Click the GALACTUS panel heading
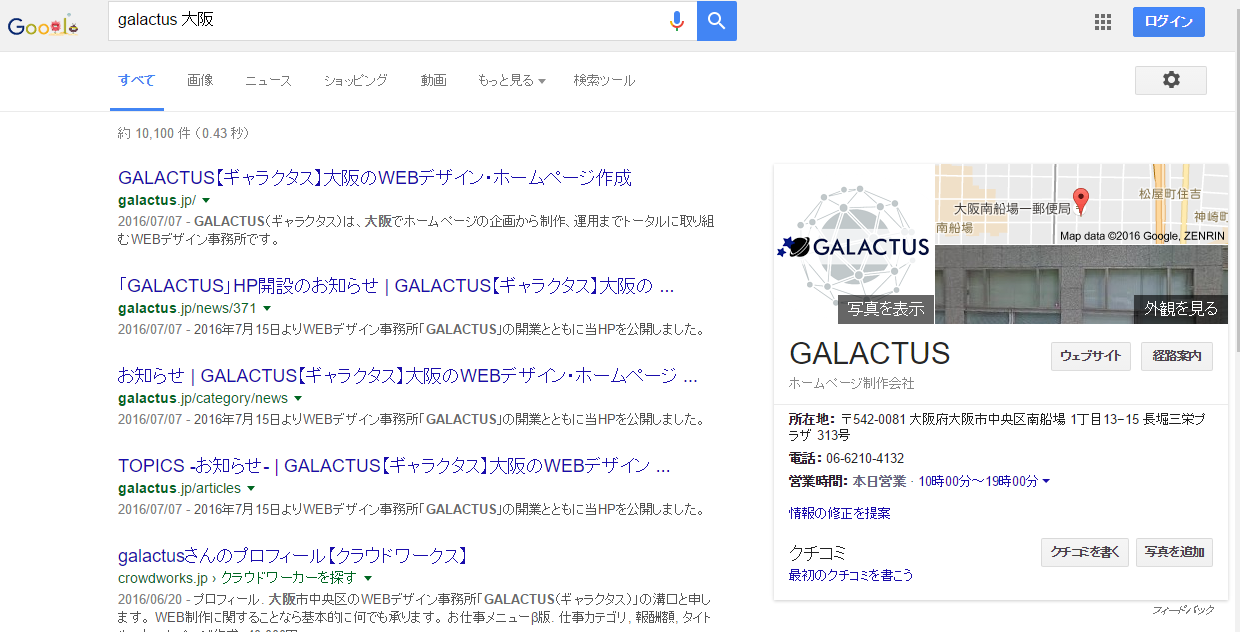Screen dimensions: 1240x632 (870, 354)
